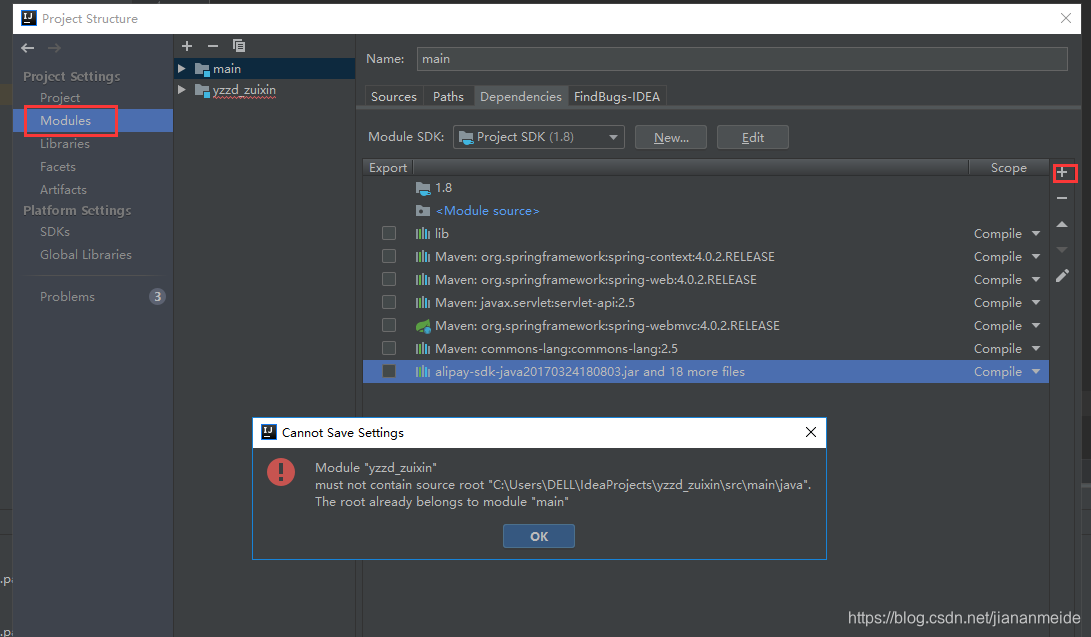Expand the yzzd_zuixin module tree
Viewport: 1091px width, 637px height.
click(x=182, y=90)
